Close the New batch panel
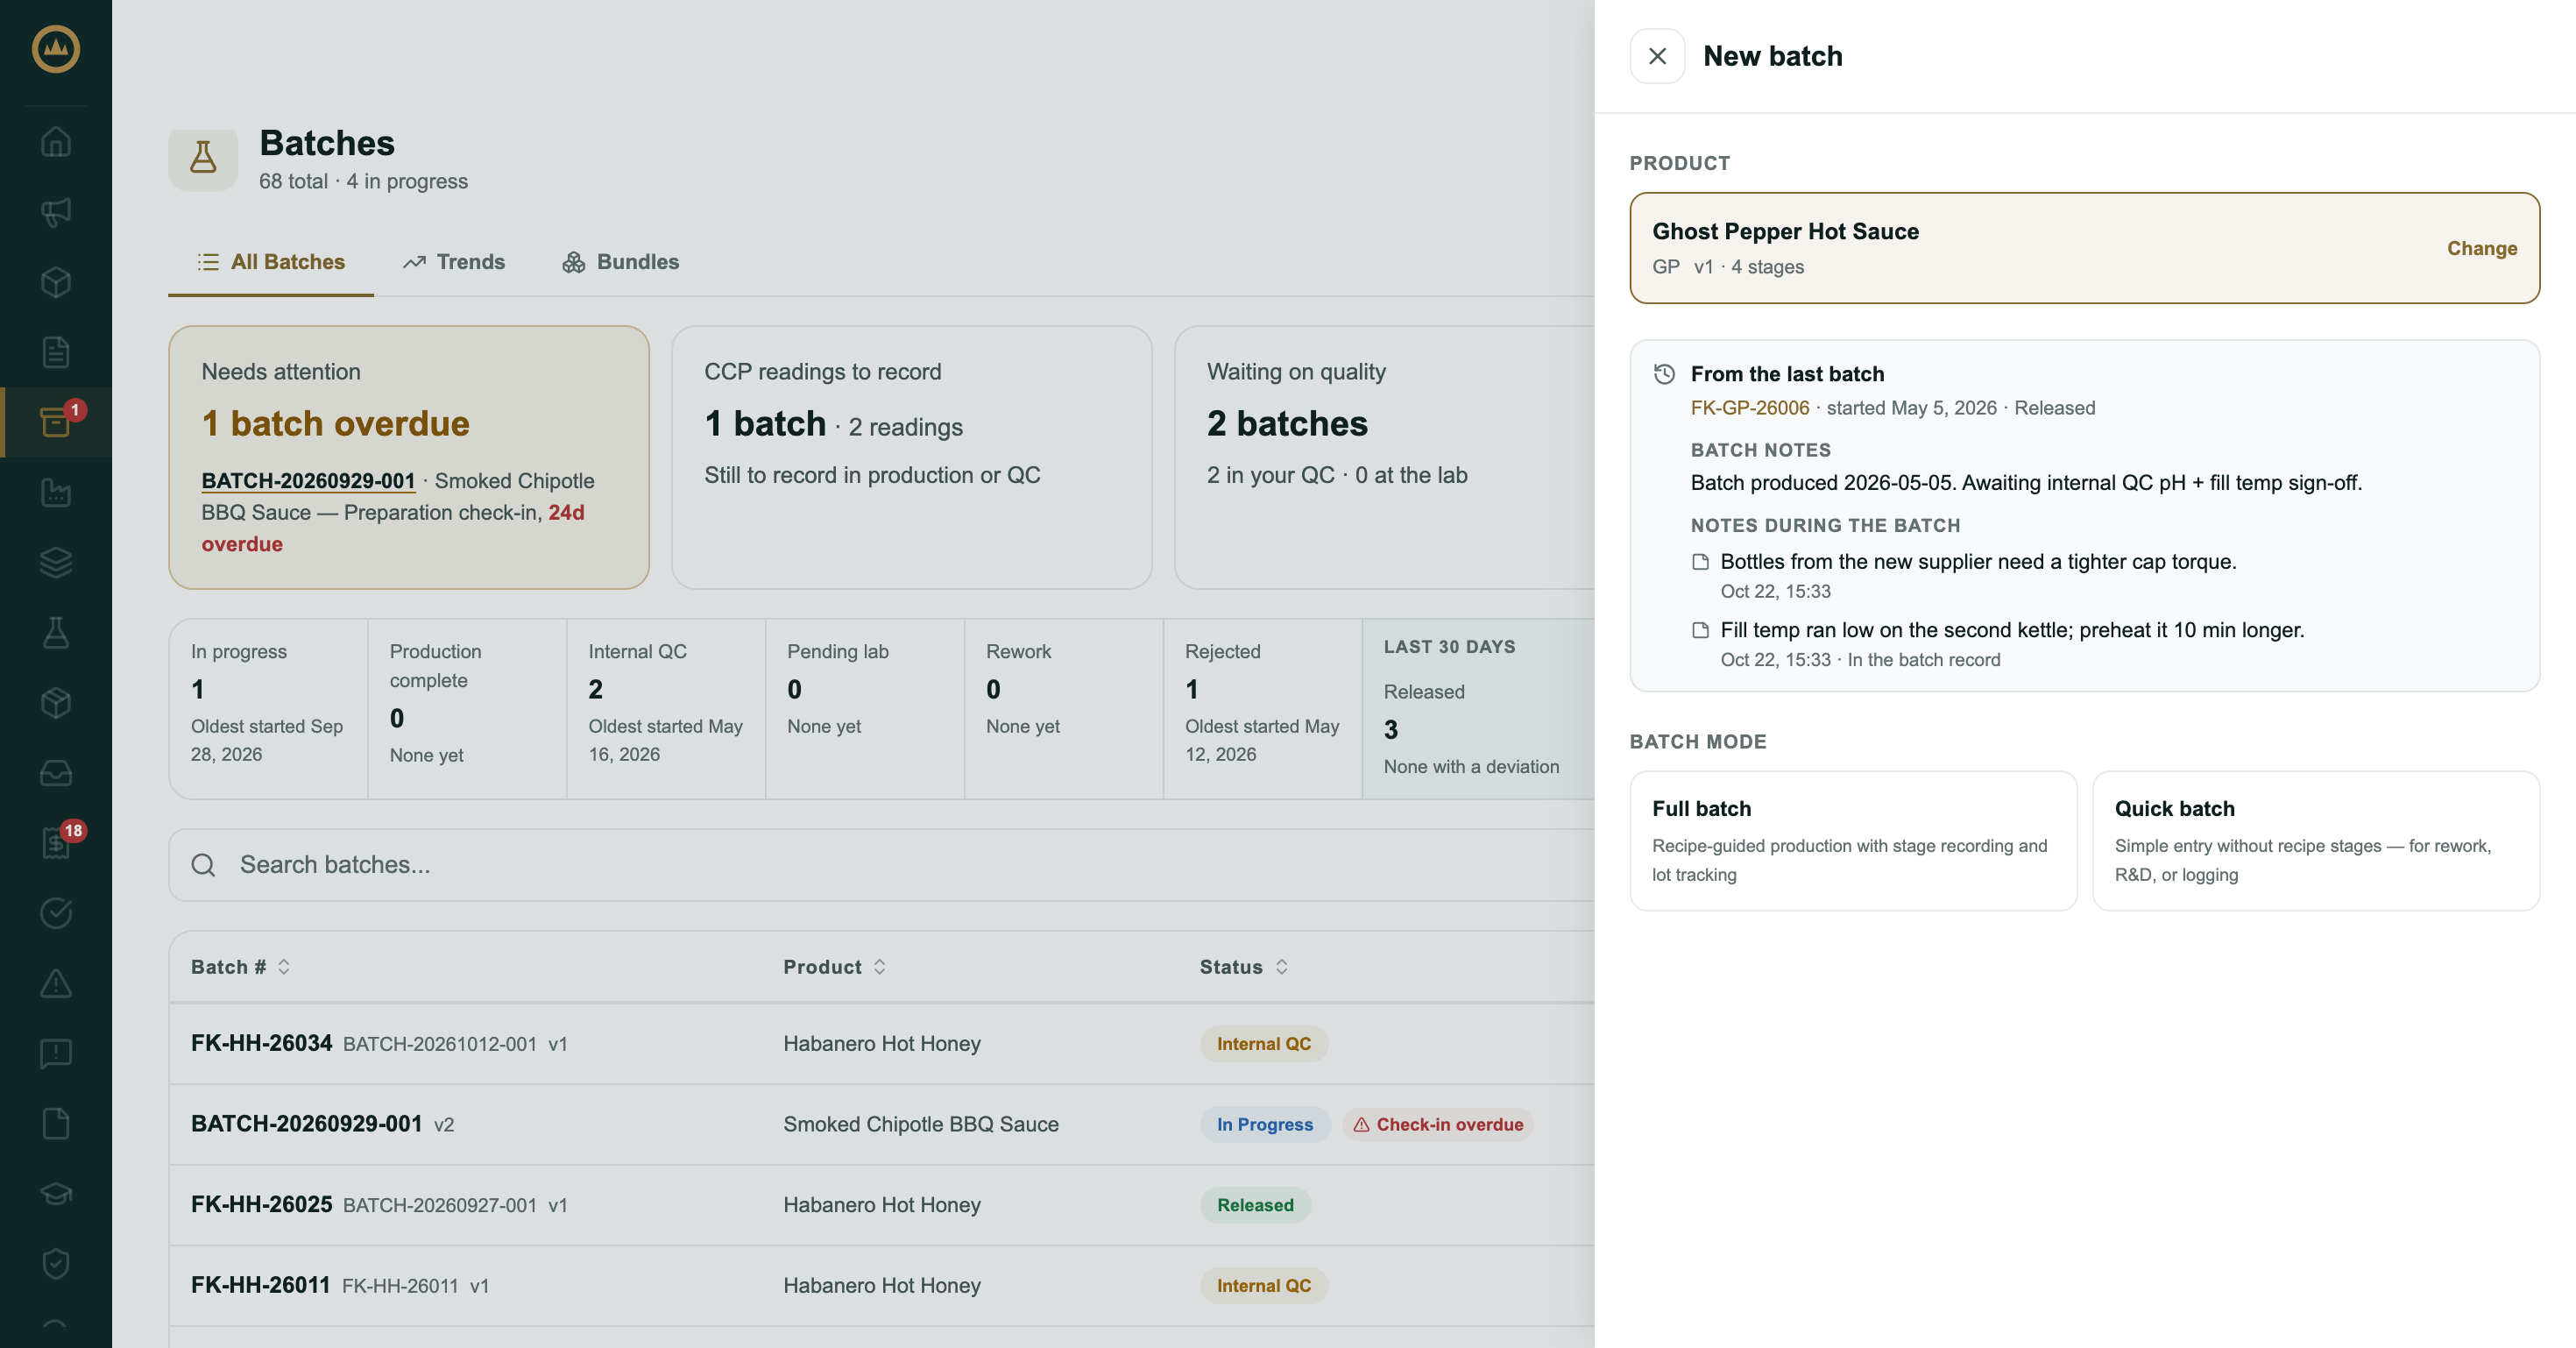 [1657, 56]
